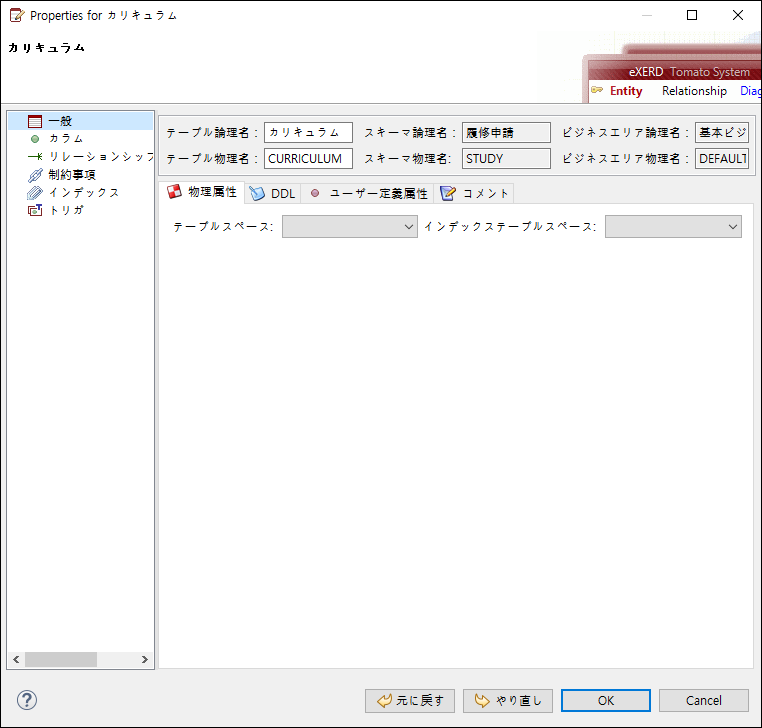Click the tree panel's left scroll arrow
Viewport: 762px width, 728px height.
point(17,659)
